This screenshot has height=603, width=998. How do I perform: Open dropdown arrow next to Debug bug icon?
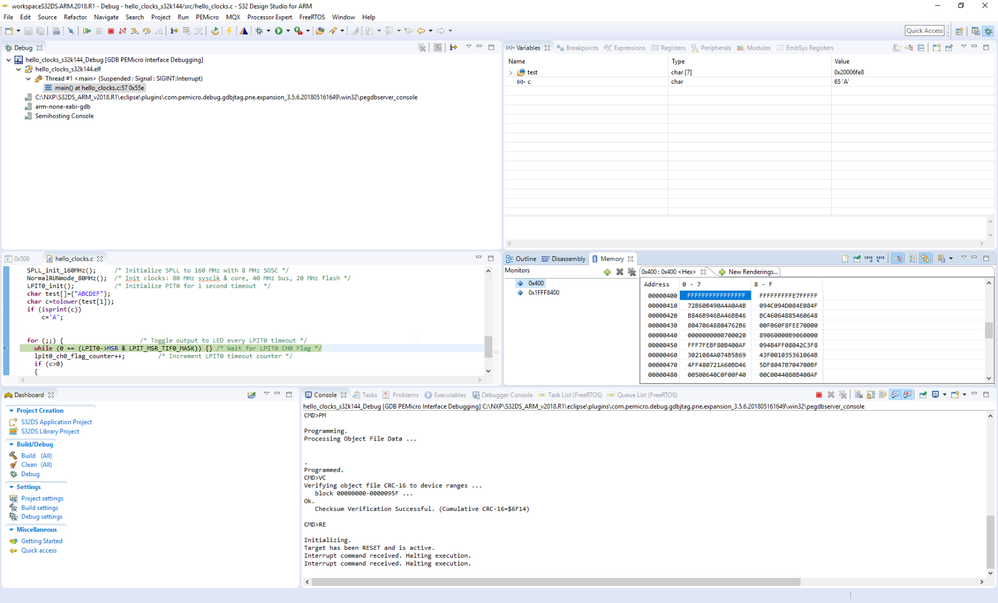269,31
